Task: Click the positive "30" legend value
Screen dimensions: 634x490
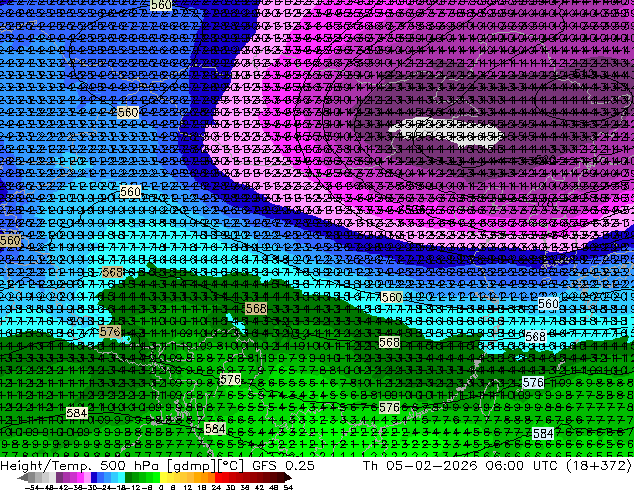Action: pyautogui.click(x=230, y=487)
